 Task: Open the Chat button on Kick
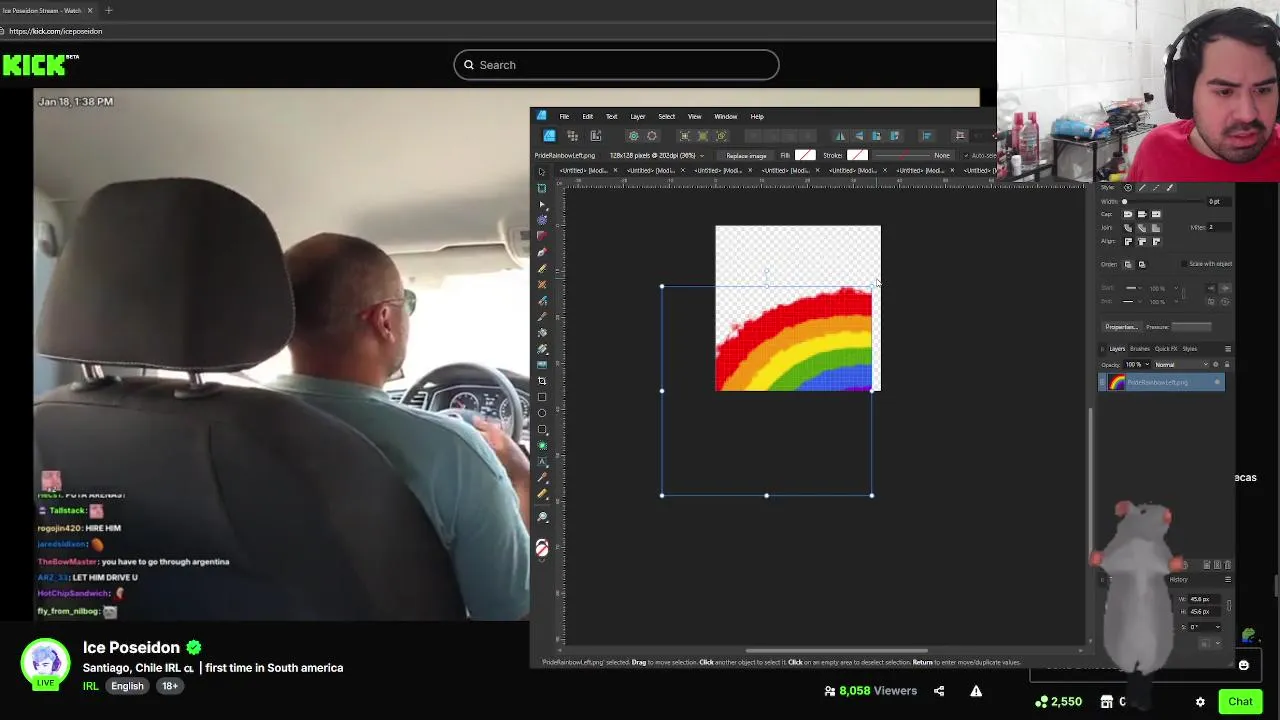(1241, 702)
